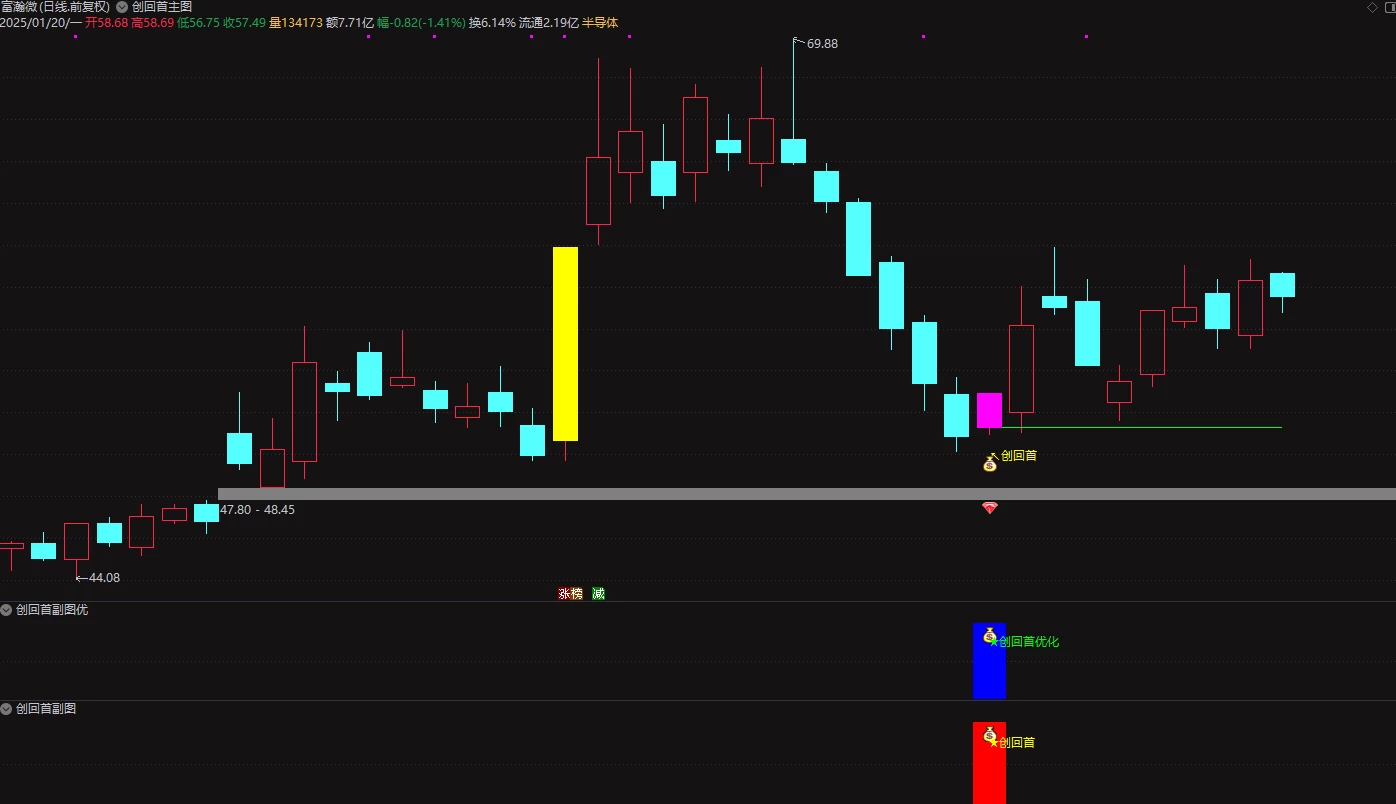Screen dimensions: 1396x804
Task: Expand the 创回首副图优 sub-chart menu arrow
Action: coord(7,609)
